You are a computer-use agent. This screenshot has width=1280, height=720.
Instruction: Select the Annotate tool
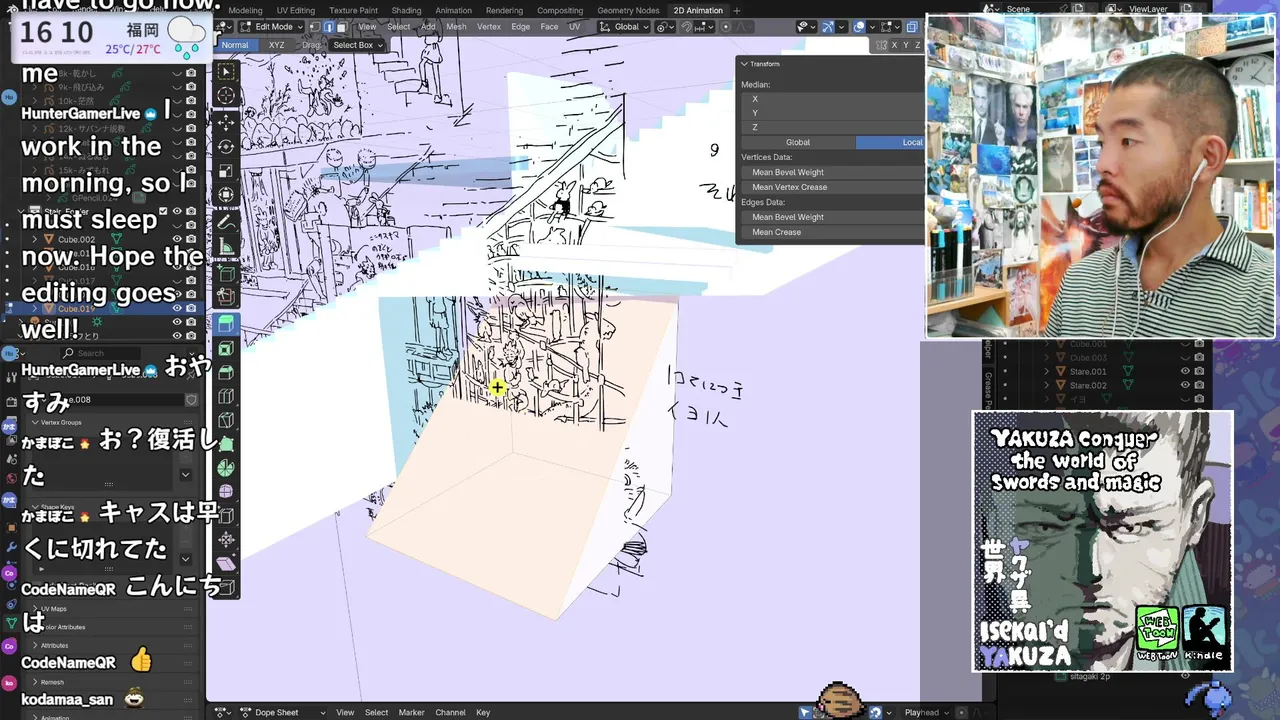tap(227, 222)
